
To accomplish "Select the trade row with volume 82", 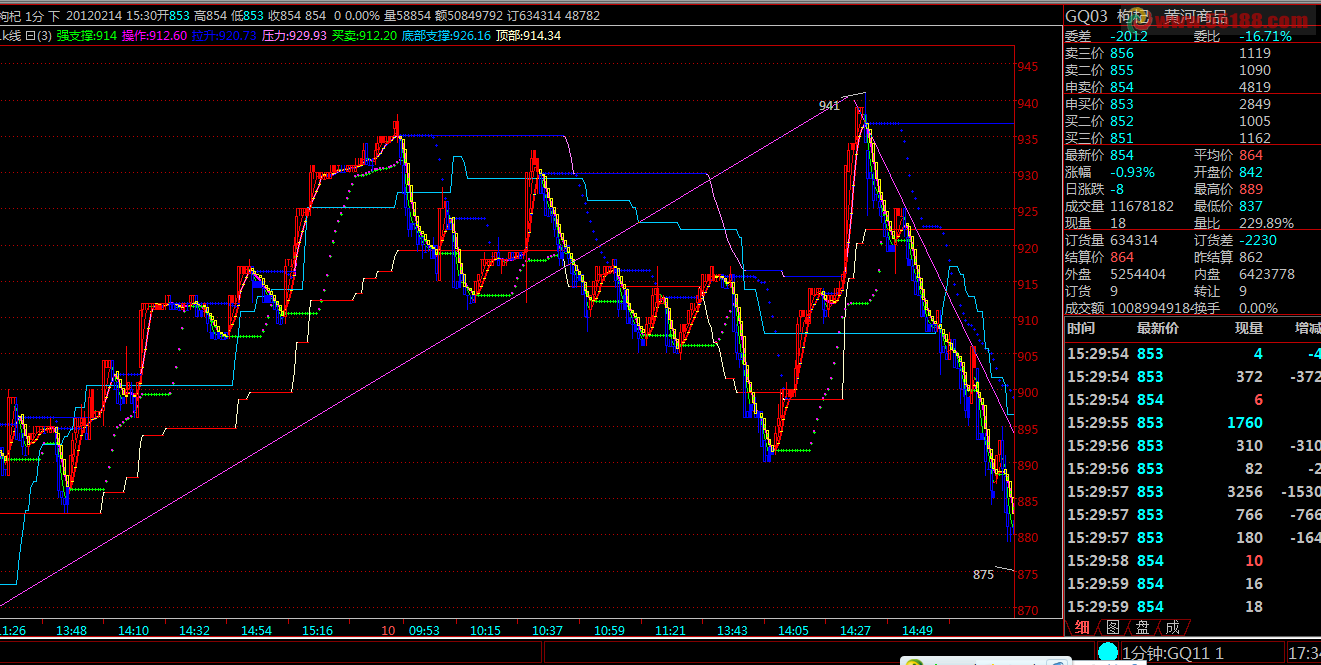I will click(1192, 469).
